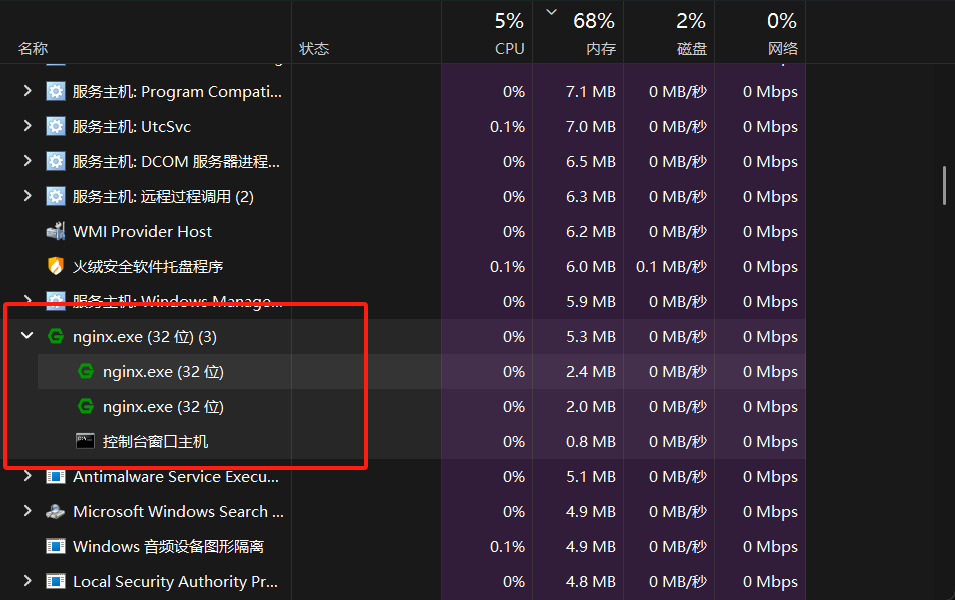Image resolution: width=955 pixels, height=600 pixels.
Task: Sort by the CPU column header
Action: [510, 49]
